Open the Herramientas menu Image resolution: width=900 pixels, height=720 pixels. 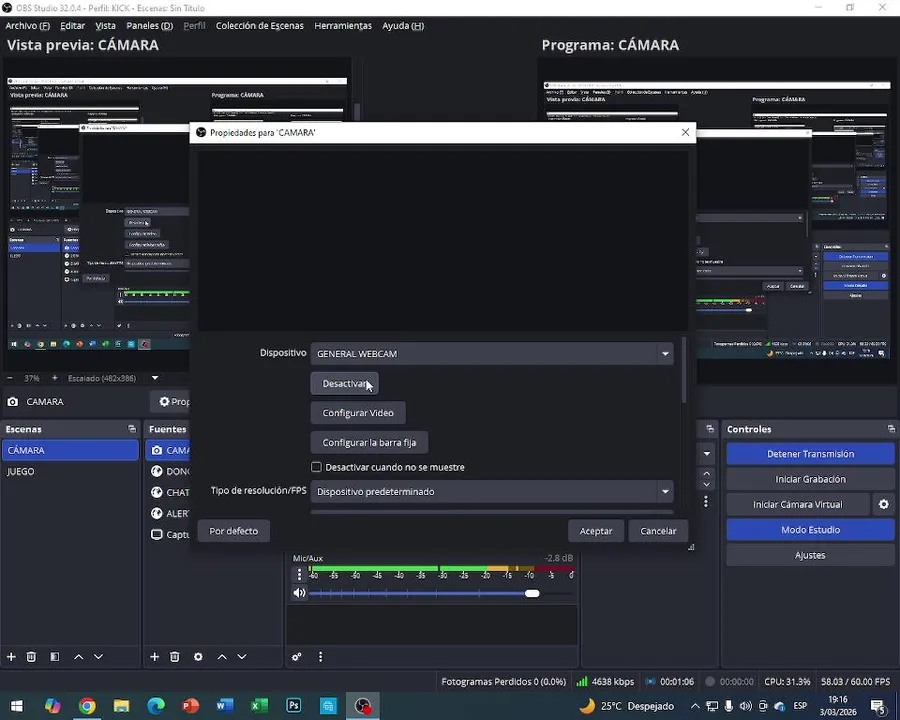[x=343, y=26]
